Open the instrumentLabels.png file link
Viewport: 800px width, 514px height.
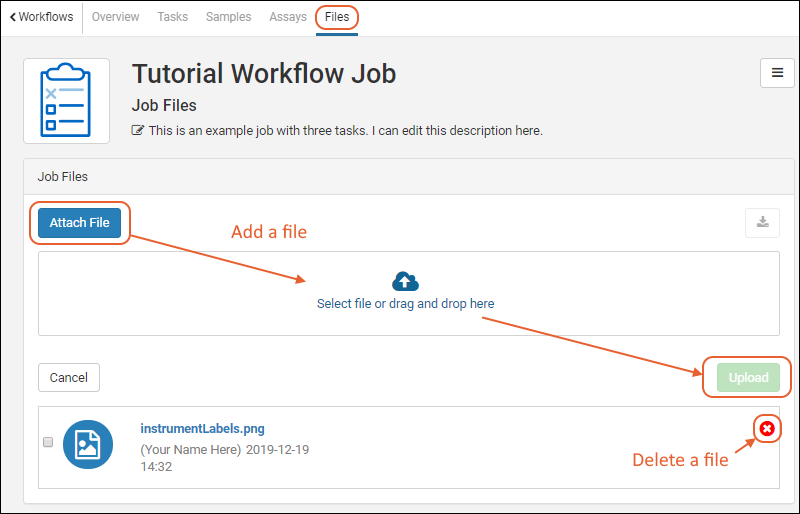click(x=202, y=429)
